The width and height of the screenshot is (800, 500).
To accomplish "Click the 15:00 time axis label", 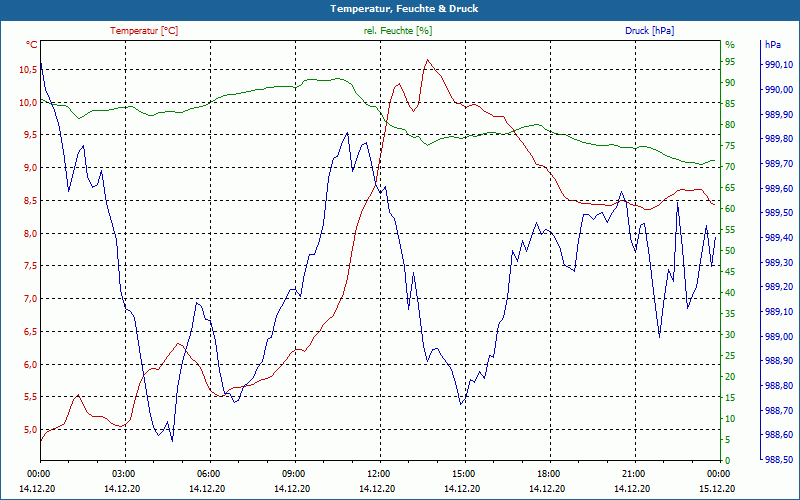I will [462, 473].
